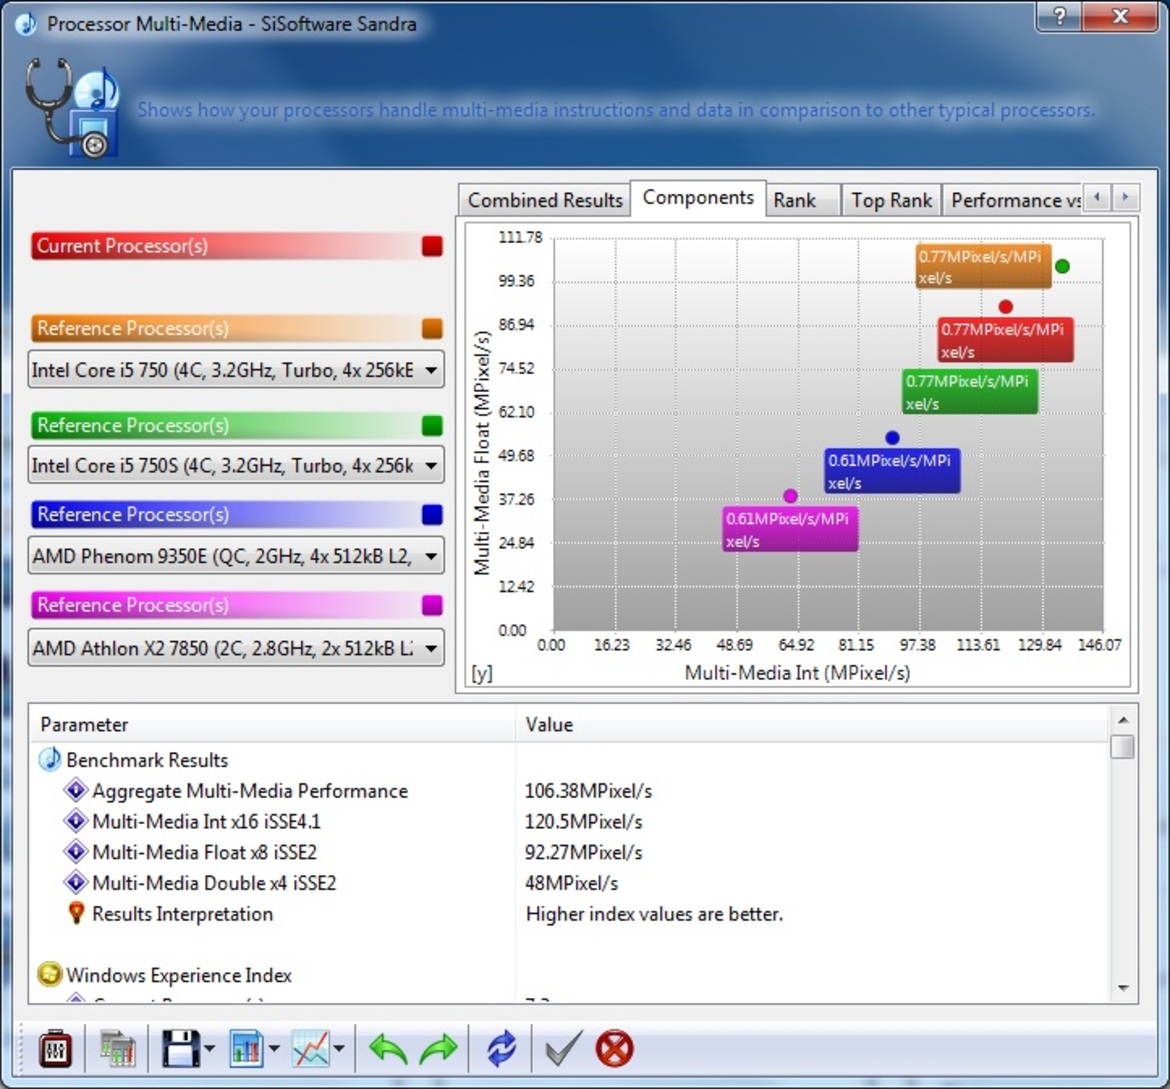Open the AMD Athlon X2 7850 dropdown
1170x1089 pixels.
coord(236,648)
